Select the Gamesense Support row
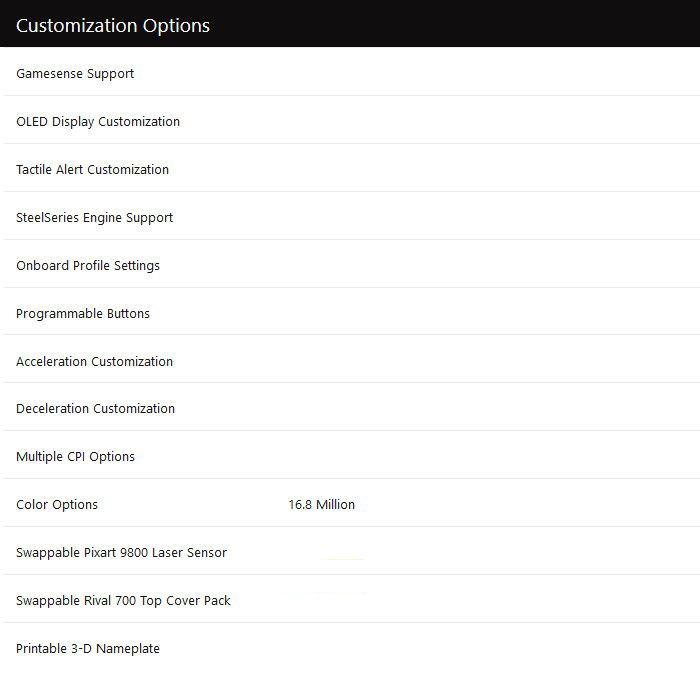This screenshot has height=677, width=700. click(352, 73)
